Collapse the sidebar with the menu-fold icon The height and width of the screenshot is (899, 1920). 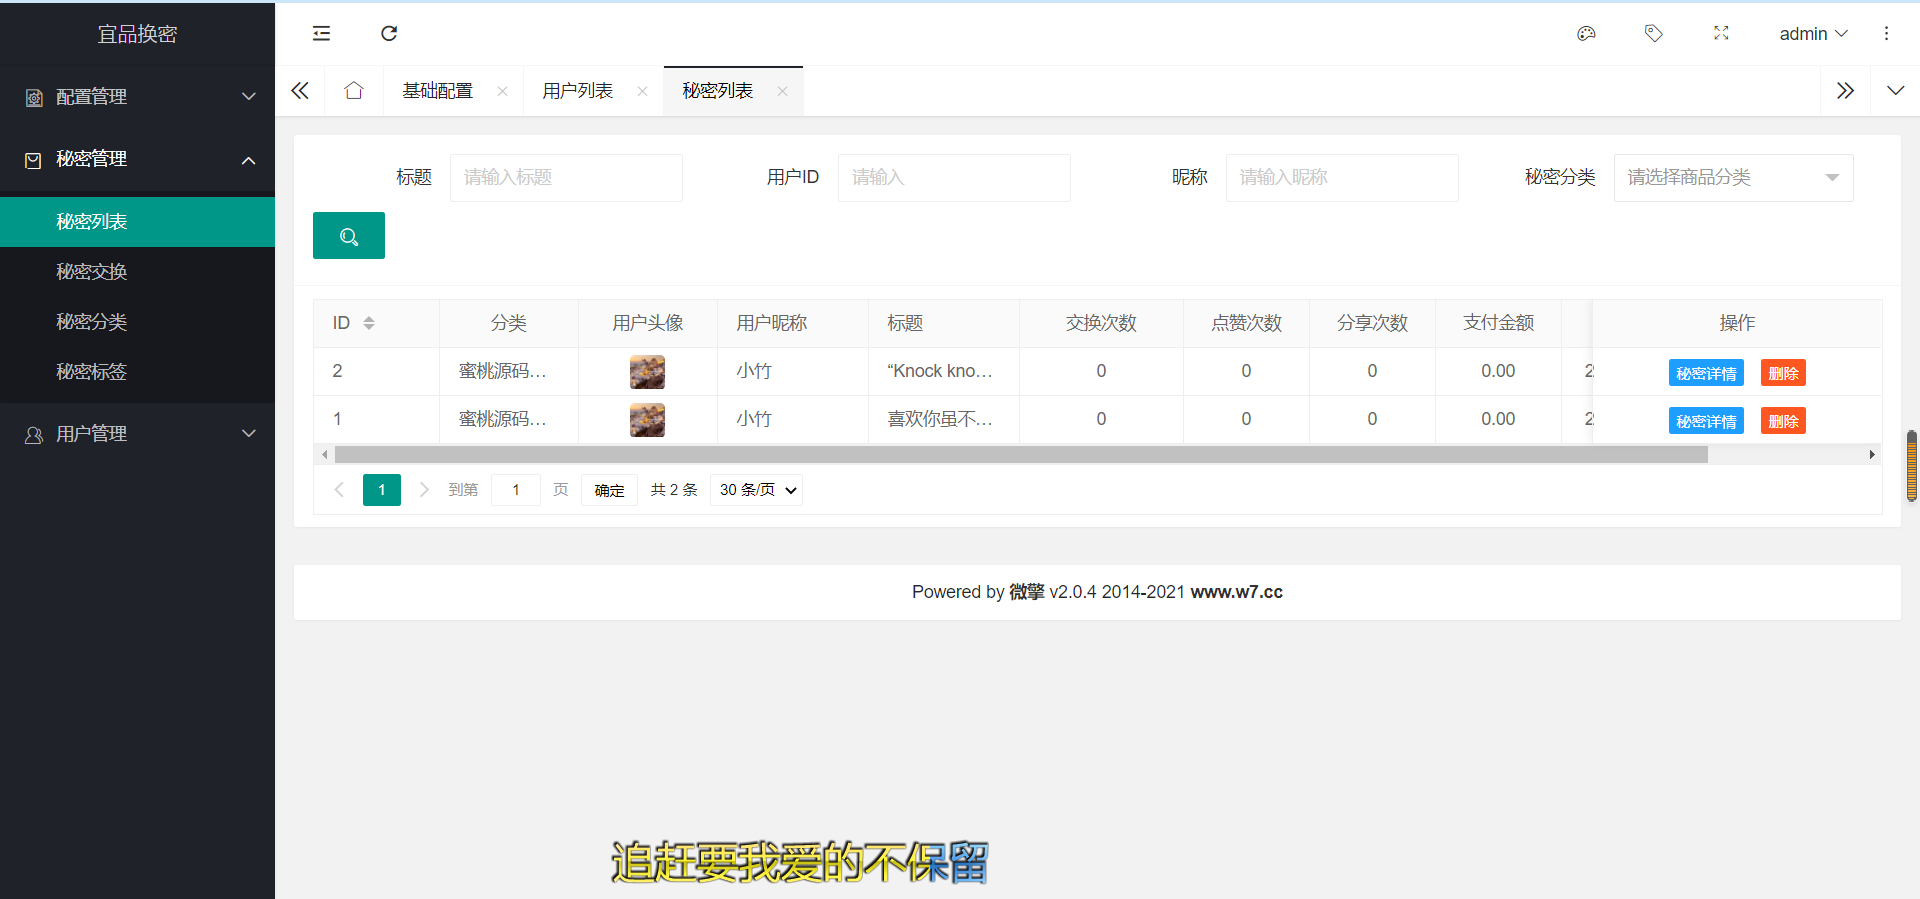tap(321, 34)
